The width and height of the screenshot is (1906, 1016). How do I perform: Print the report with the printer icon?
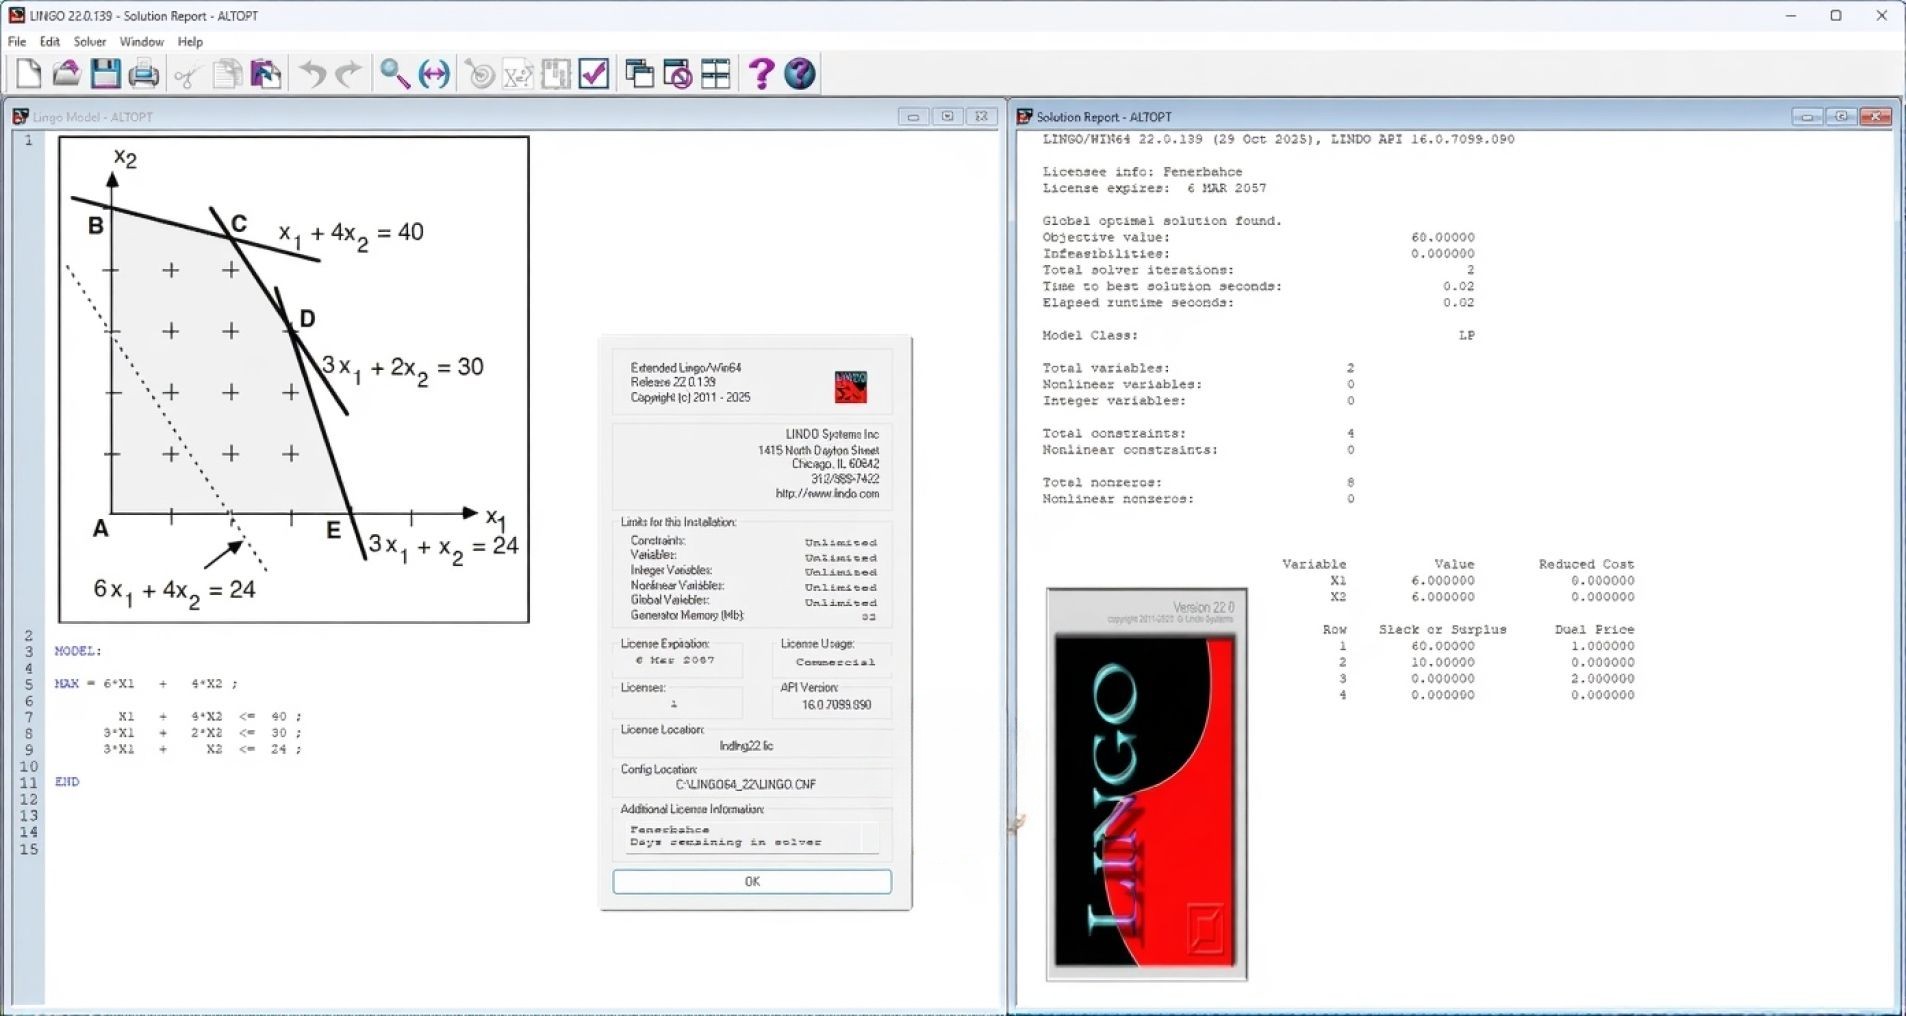pos(143,74)
